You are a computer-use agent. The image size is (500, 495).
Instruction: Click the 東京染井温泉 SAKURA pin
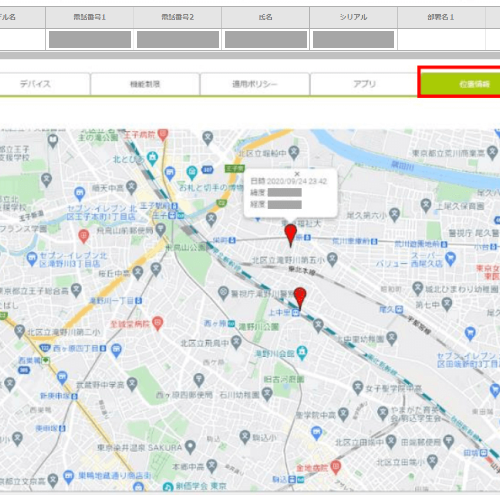pos(190,446)
